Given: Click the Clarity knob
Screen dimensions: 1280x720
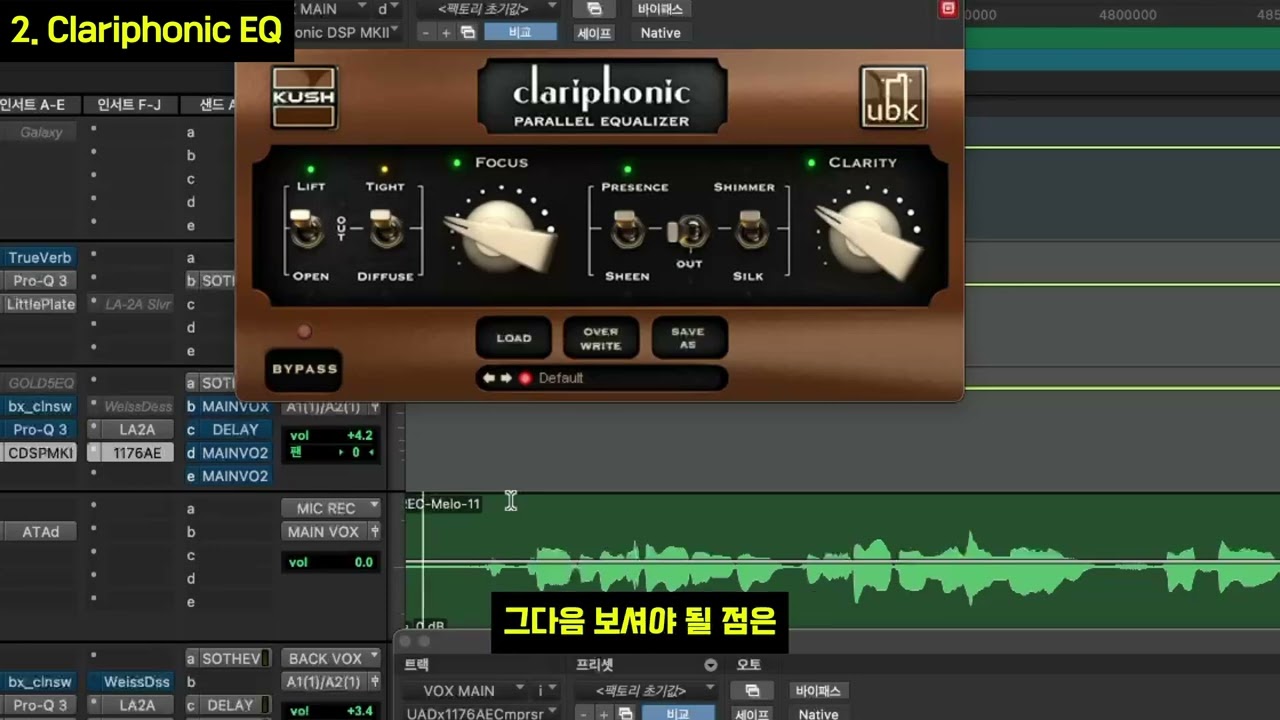Looking at the screenshot, I should [870, 238].
